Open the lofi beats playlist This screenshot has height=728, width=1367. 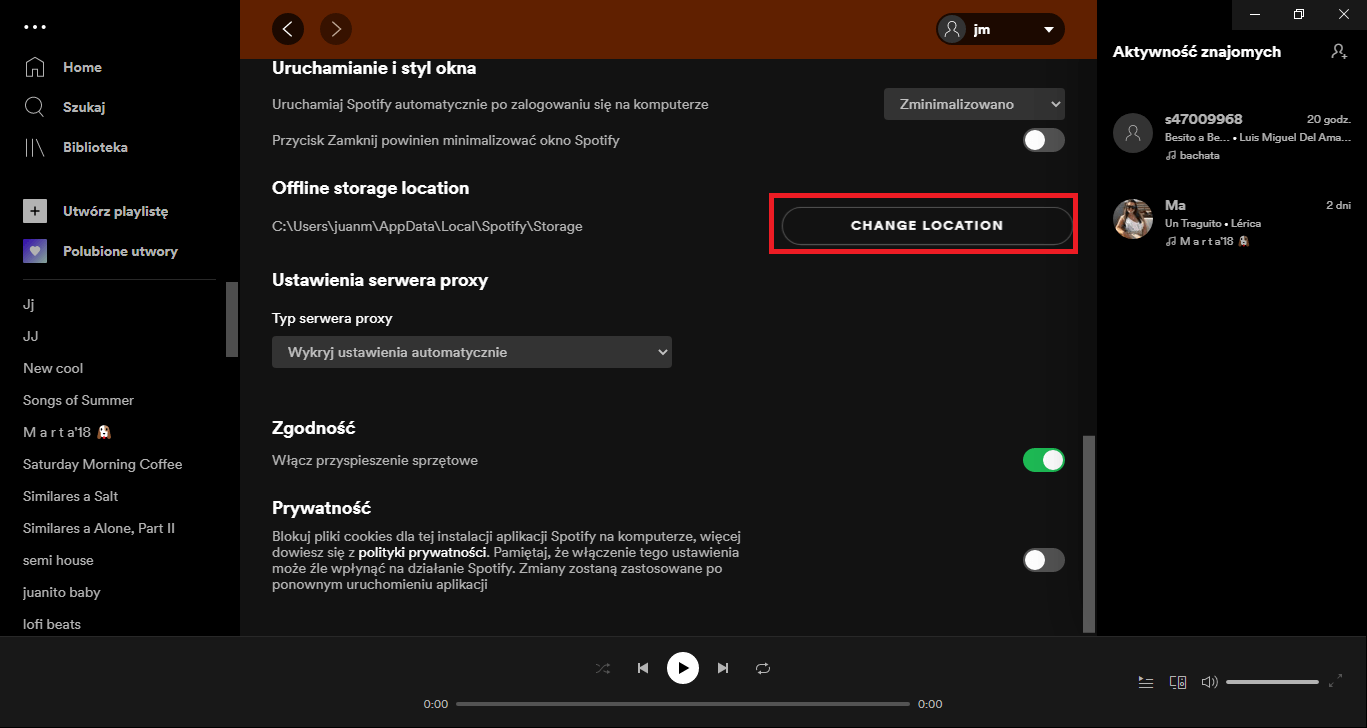[52, 624]
